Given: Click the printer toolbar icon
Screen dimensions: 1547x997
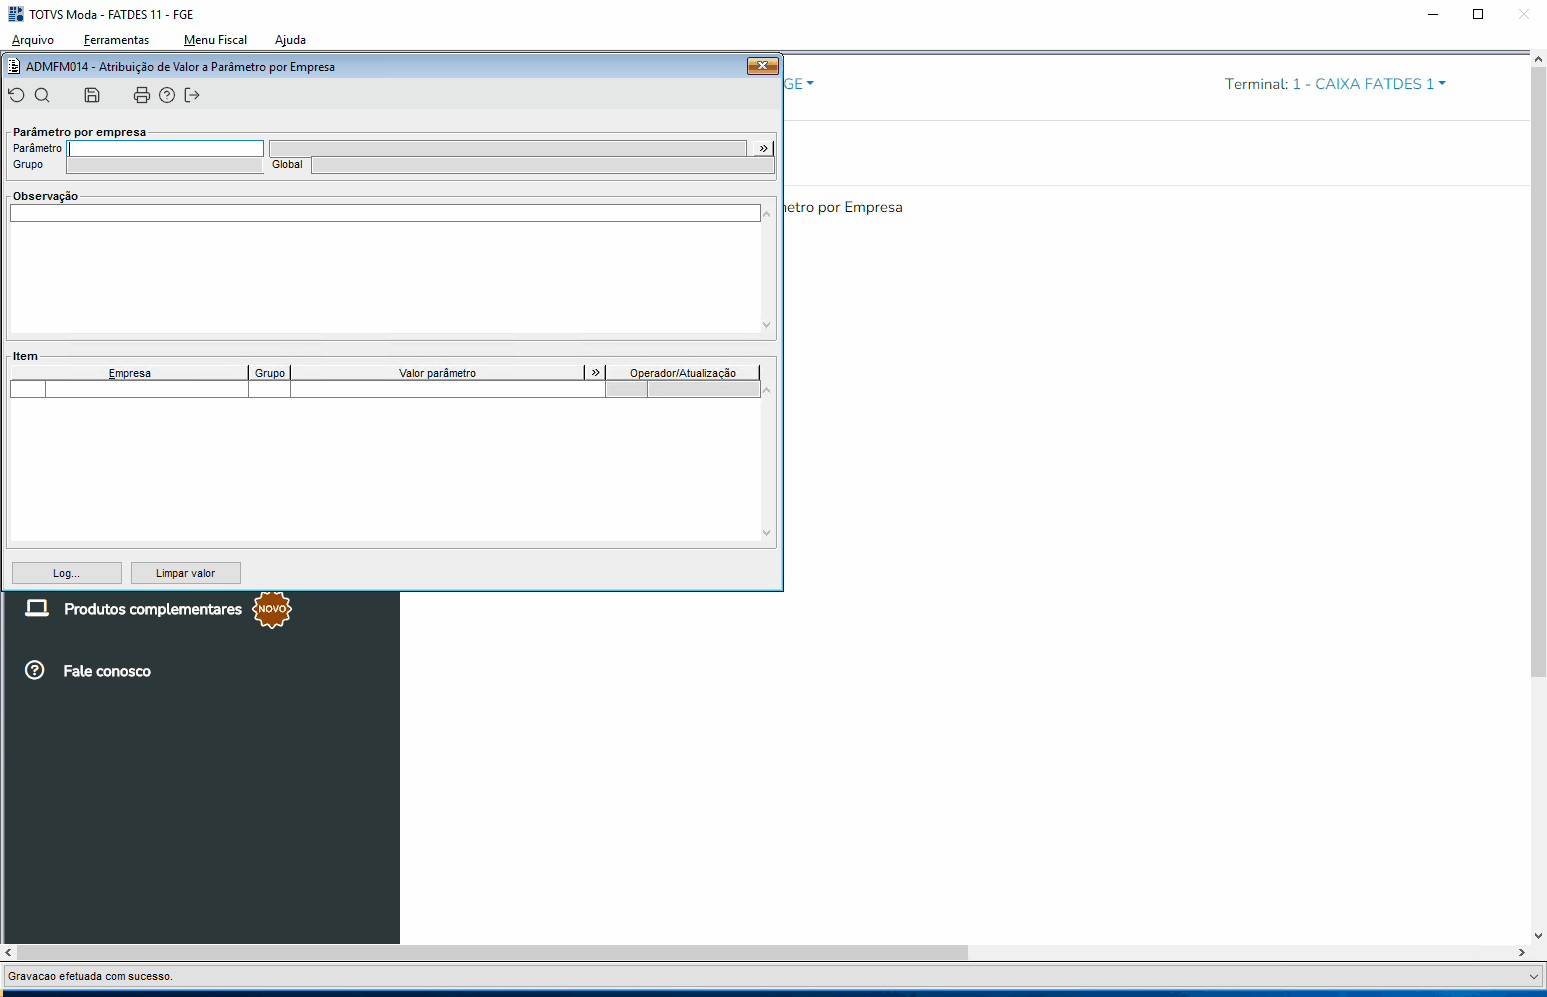Looking at the screenshot, I should pos(142,95).
